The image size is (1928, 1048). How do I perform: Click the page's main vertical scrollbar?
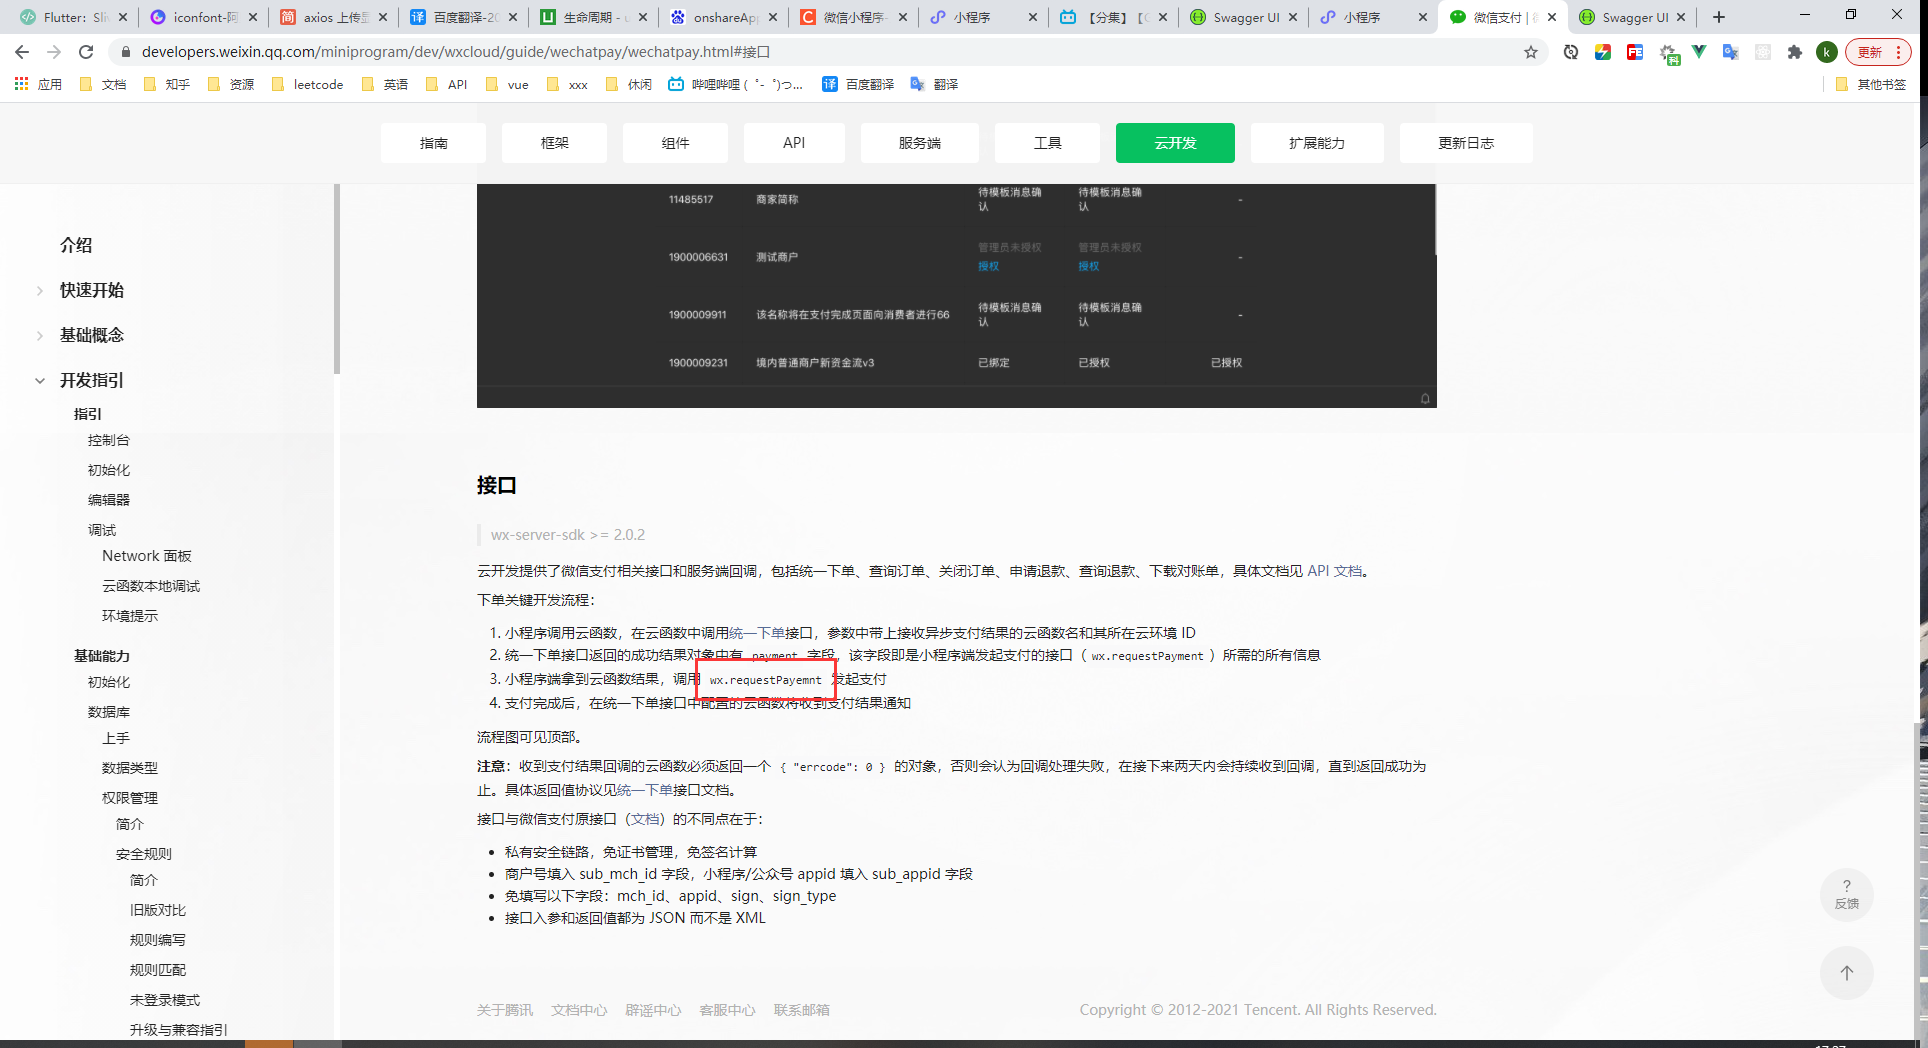click(1918, 880)
